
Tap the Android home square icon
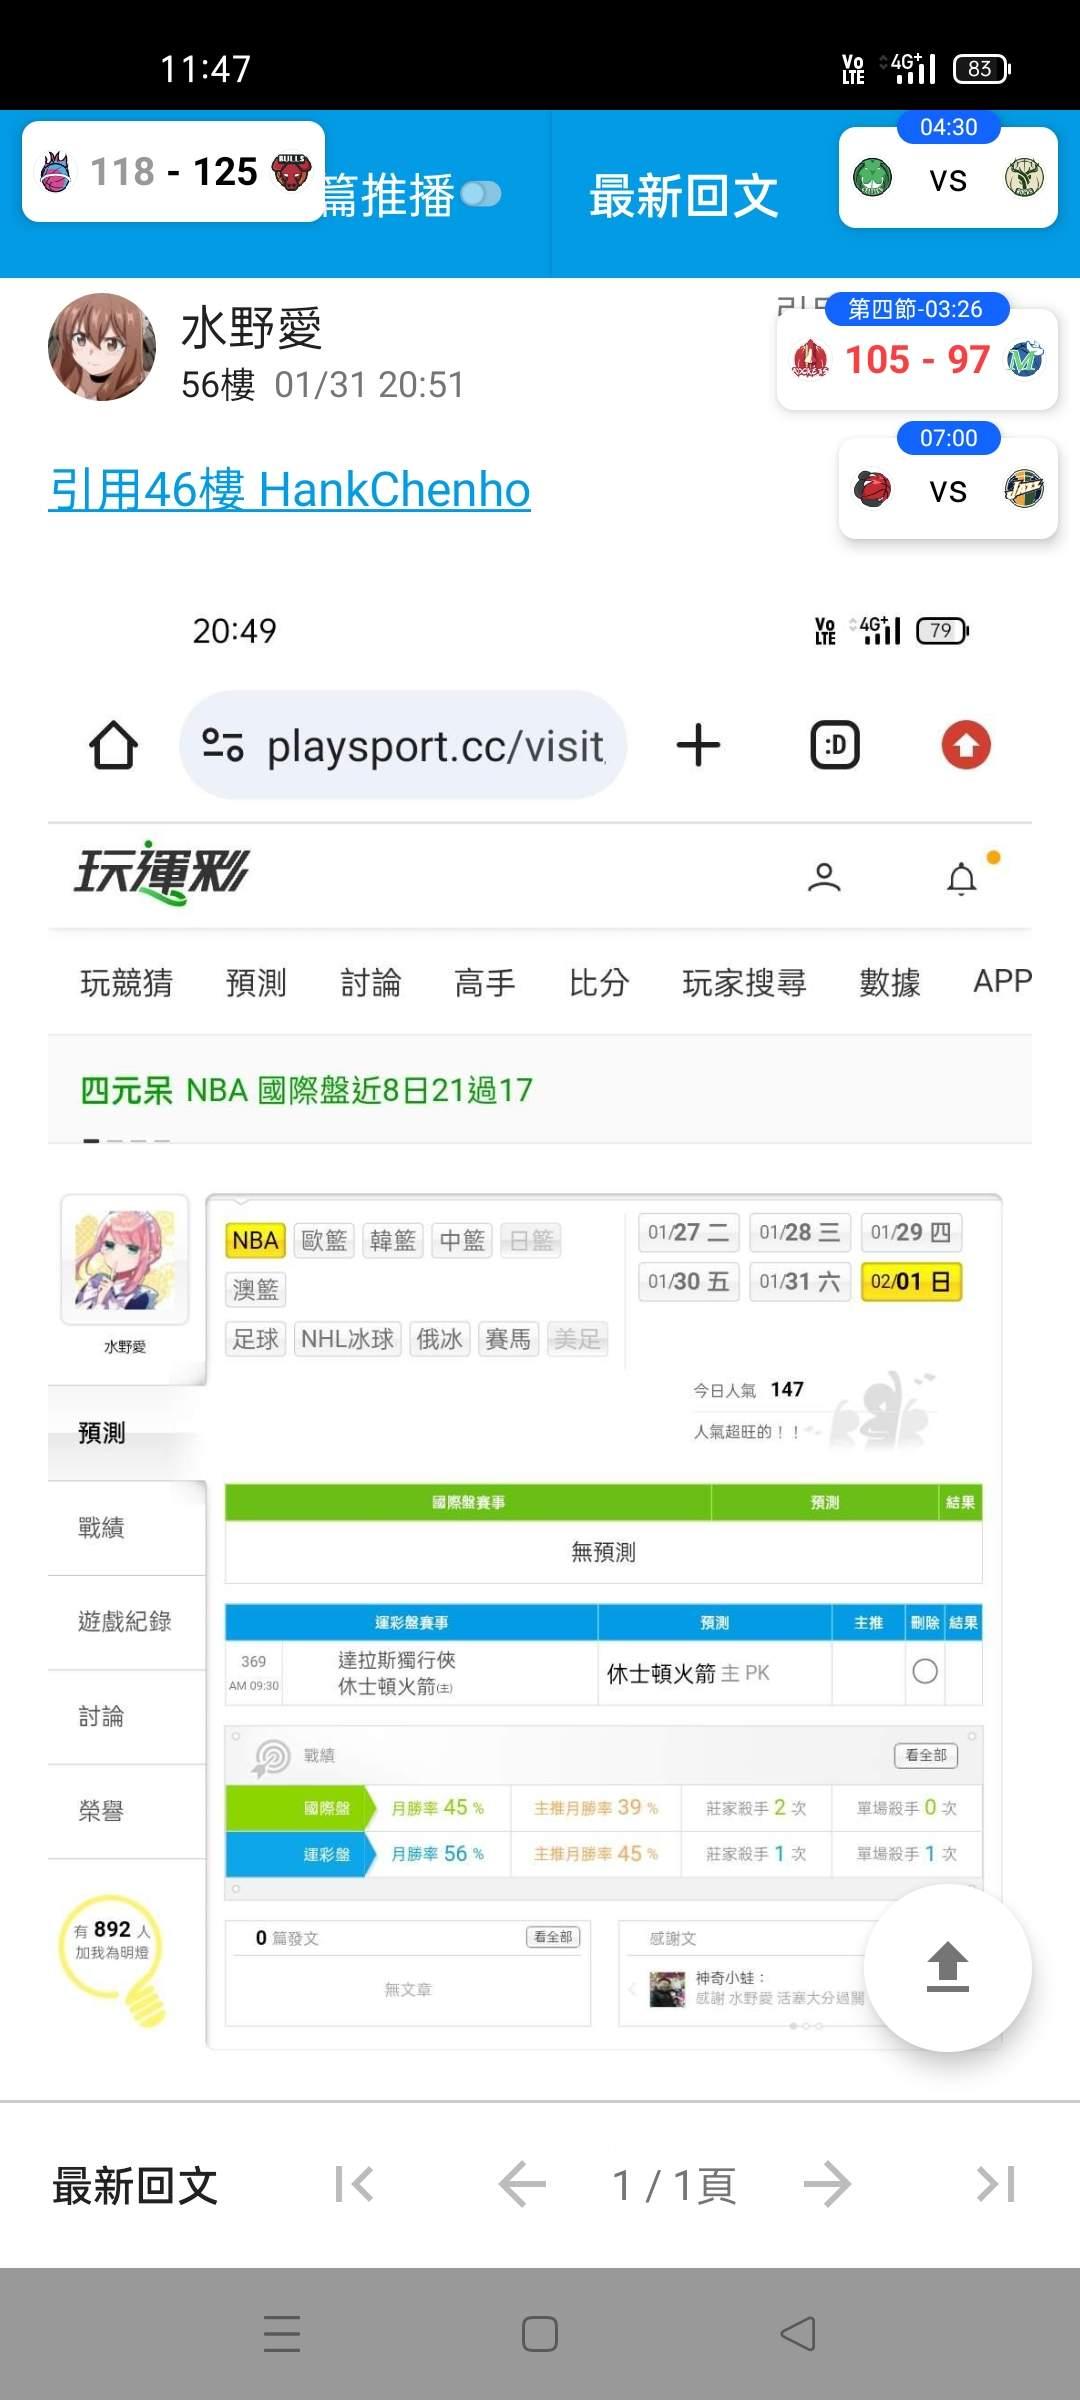[x=540, y=2334]
